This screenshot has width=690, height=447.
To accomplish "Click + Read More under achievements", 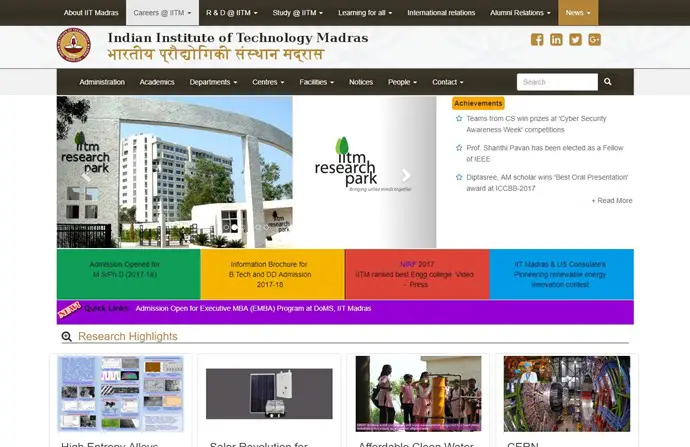I will [x=612, y=201].
